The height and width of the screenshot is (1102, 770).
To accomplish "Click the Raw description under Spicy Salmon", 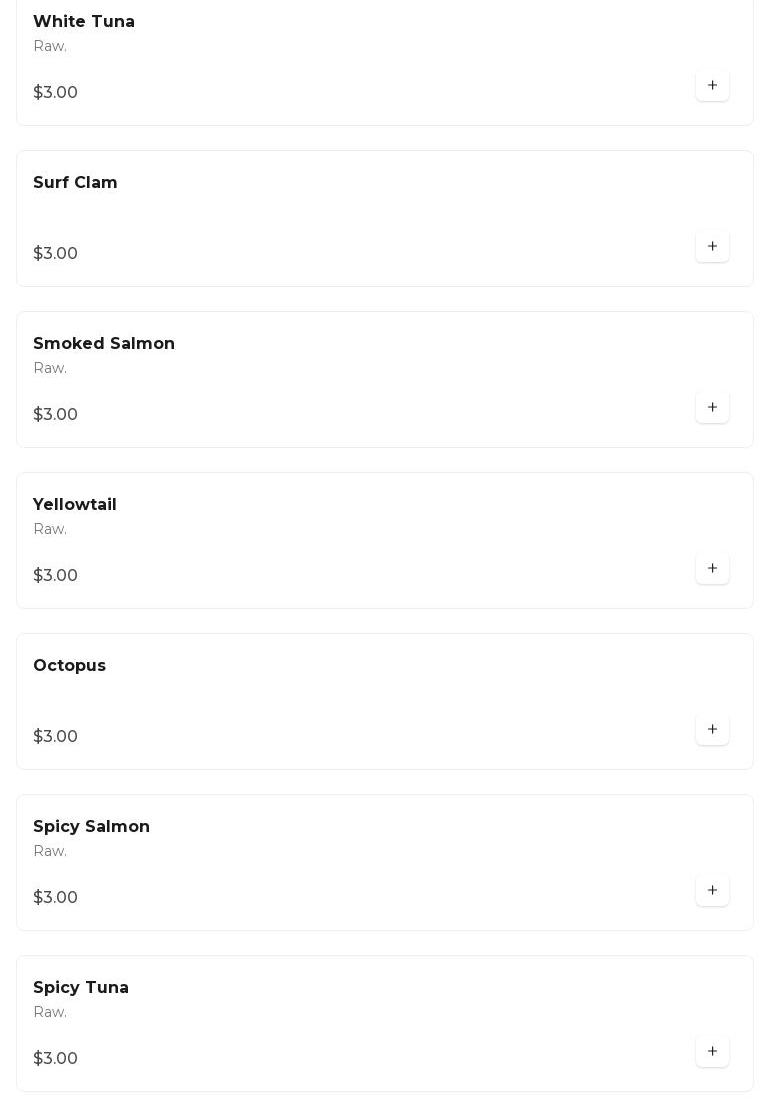I will coord(50,851).
